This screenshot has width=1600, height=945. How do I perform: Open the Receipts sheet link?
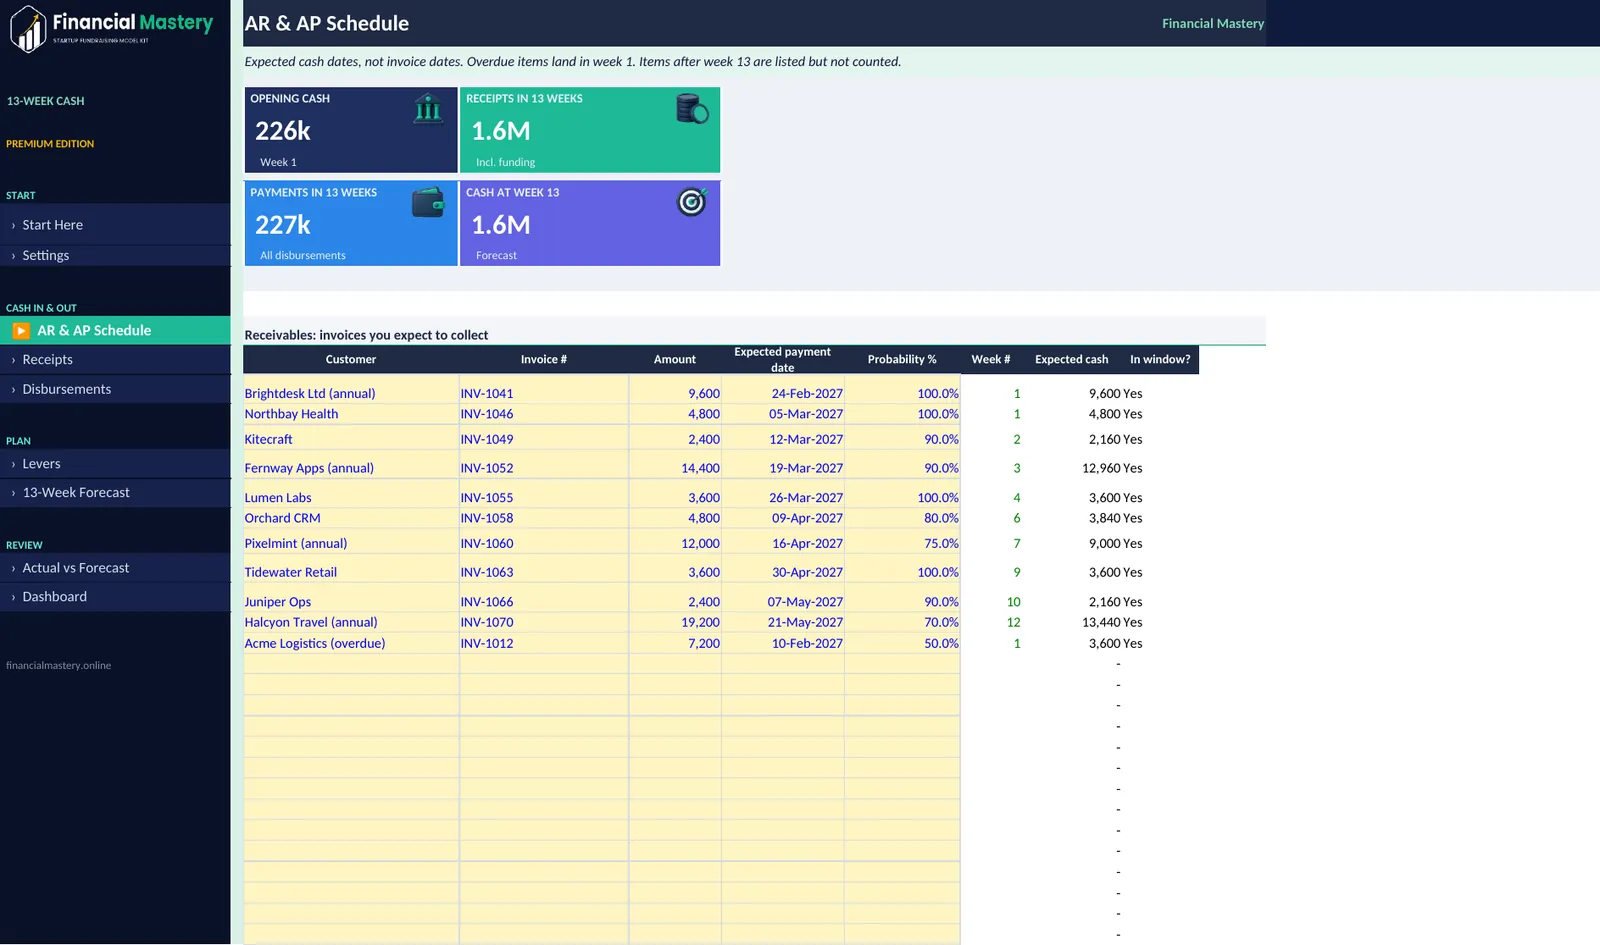[x=115, y=359]
